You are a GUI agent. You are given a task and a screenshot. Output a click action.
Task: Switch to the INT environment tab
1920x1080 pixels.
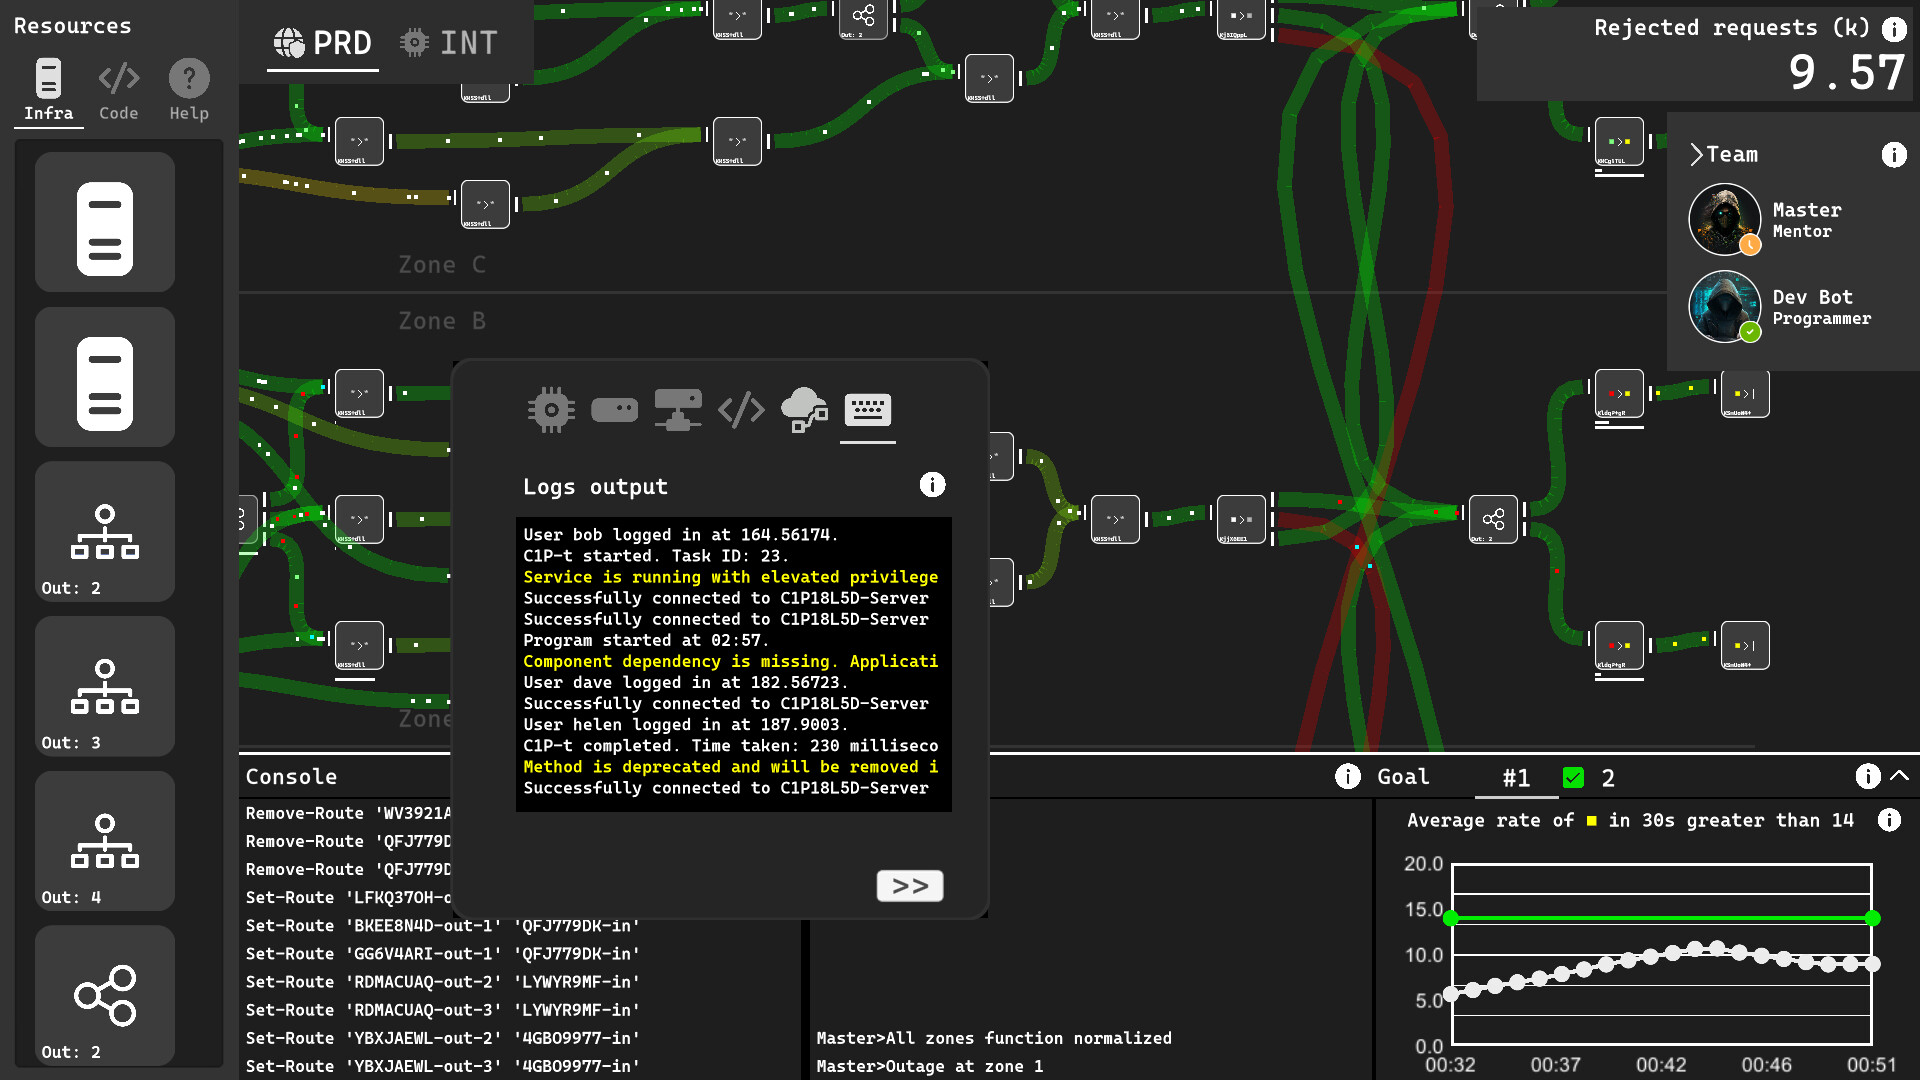click(449, 42)
